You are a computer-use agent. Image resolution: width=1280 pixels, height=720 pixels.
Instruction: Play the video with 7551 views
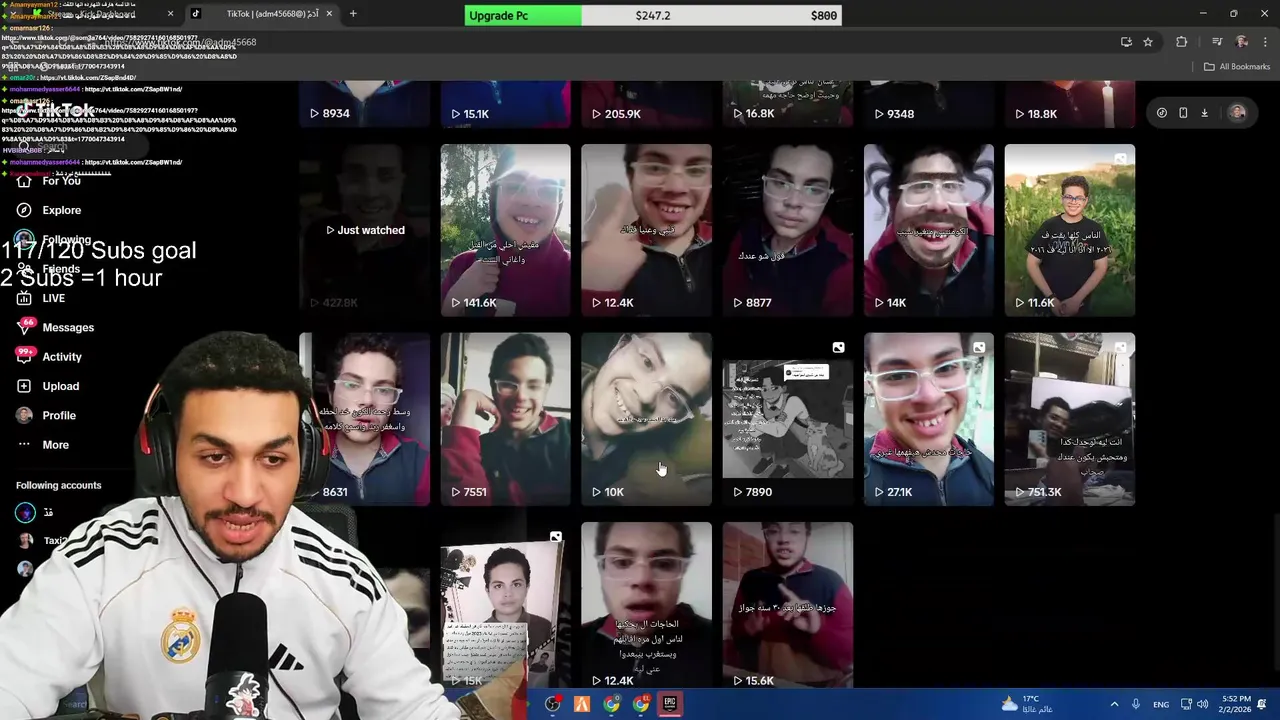pos(506,419)
